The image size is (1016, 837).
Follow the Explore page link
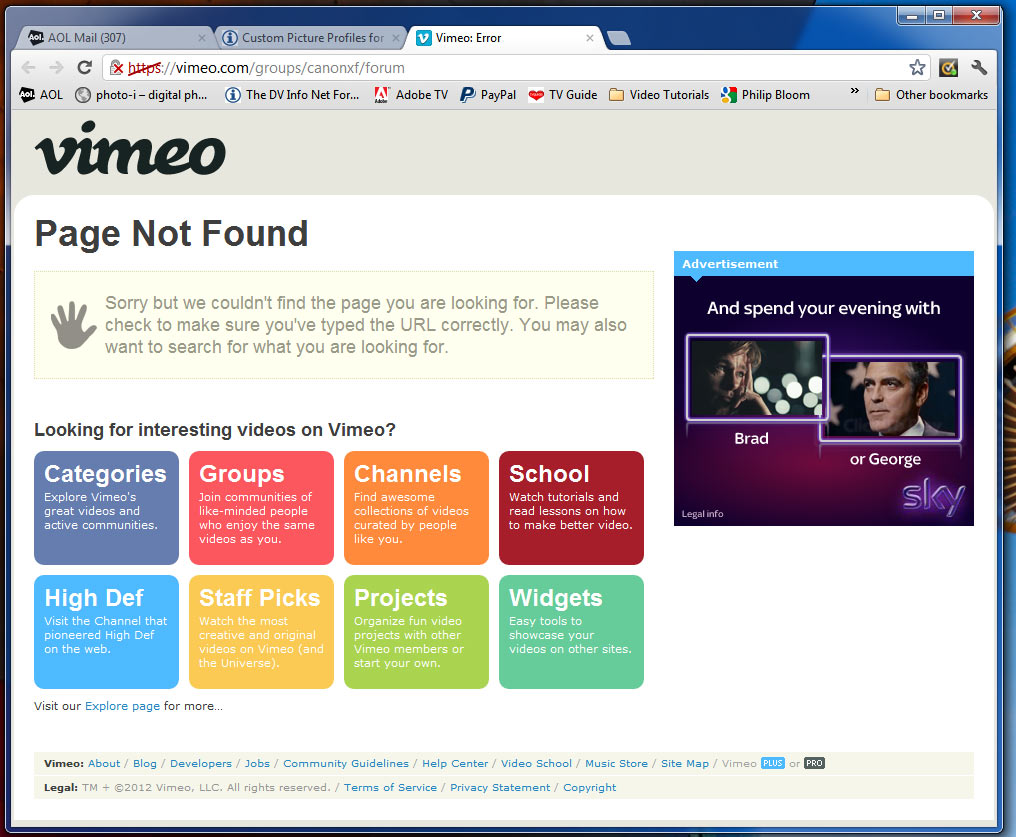[x=122, y=706]
